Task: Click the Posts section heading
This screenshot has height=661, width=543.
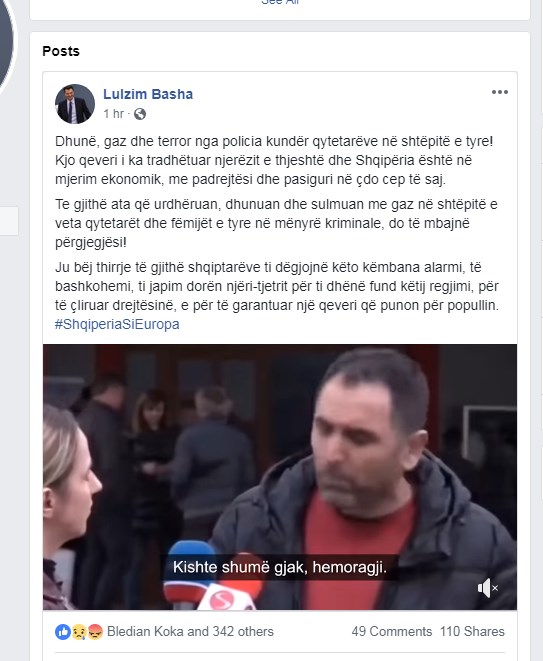Action: (61, 51)
